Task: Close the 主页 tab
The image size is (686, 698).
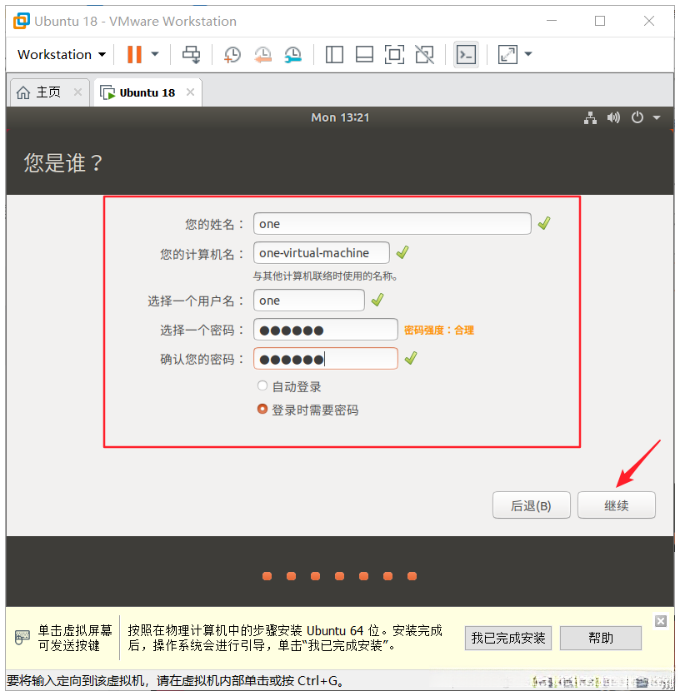Action: pos(78,92)
